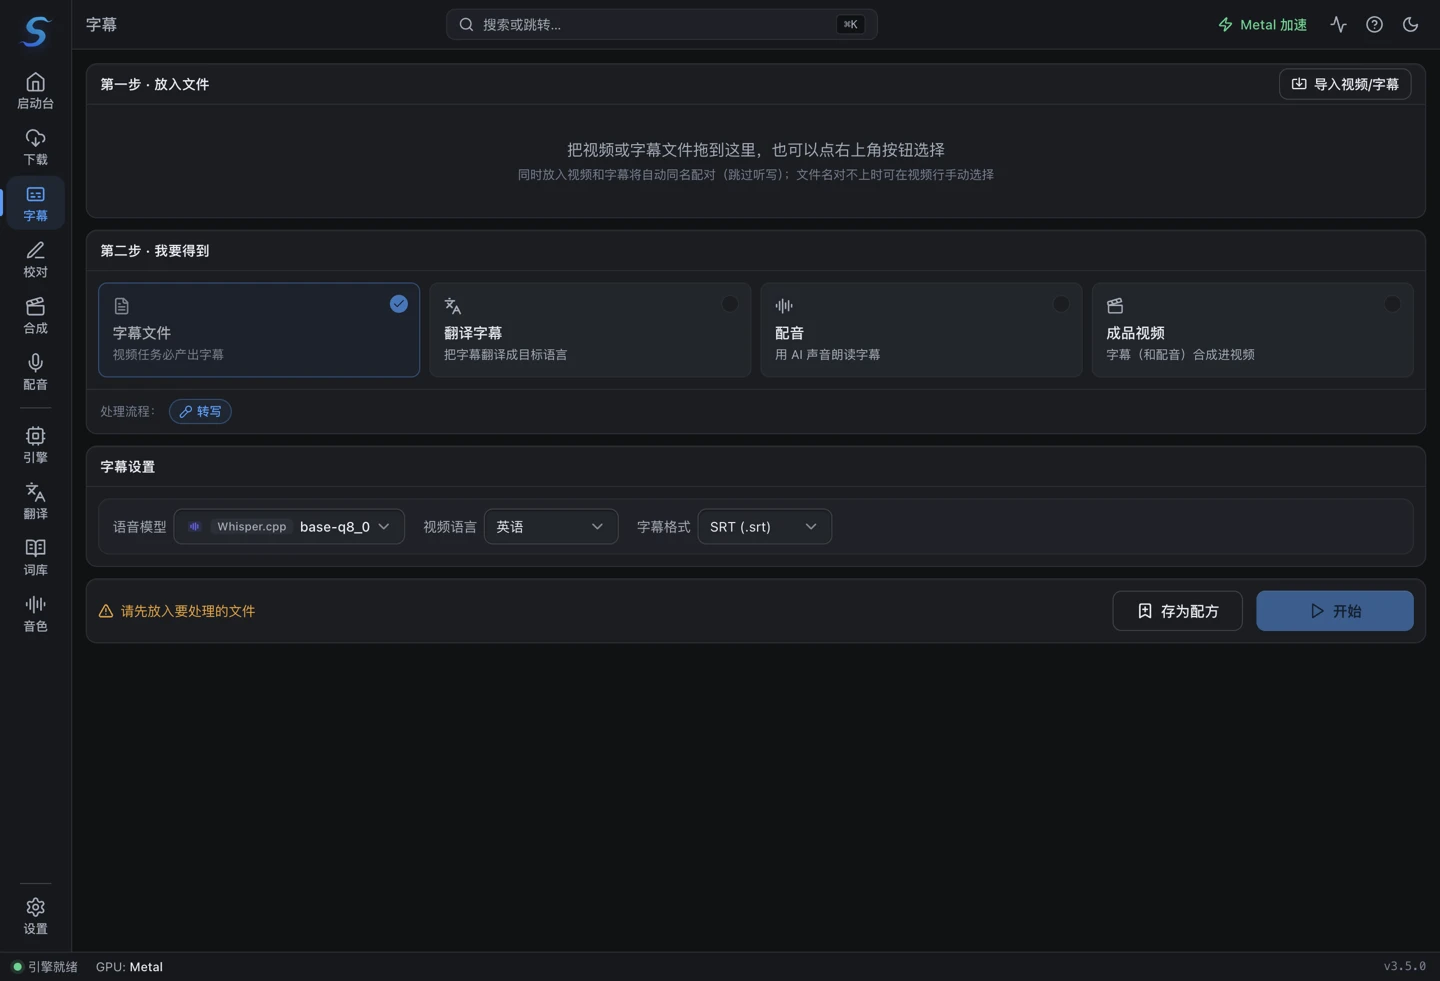Open the 引擎 sidebar page

(36, 445)
